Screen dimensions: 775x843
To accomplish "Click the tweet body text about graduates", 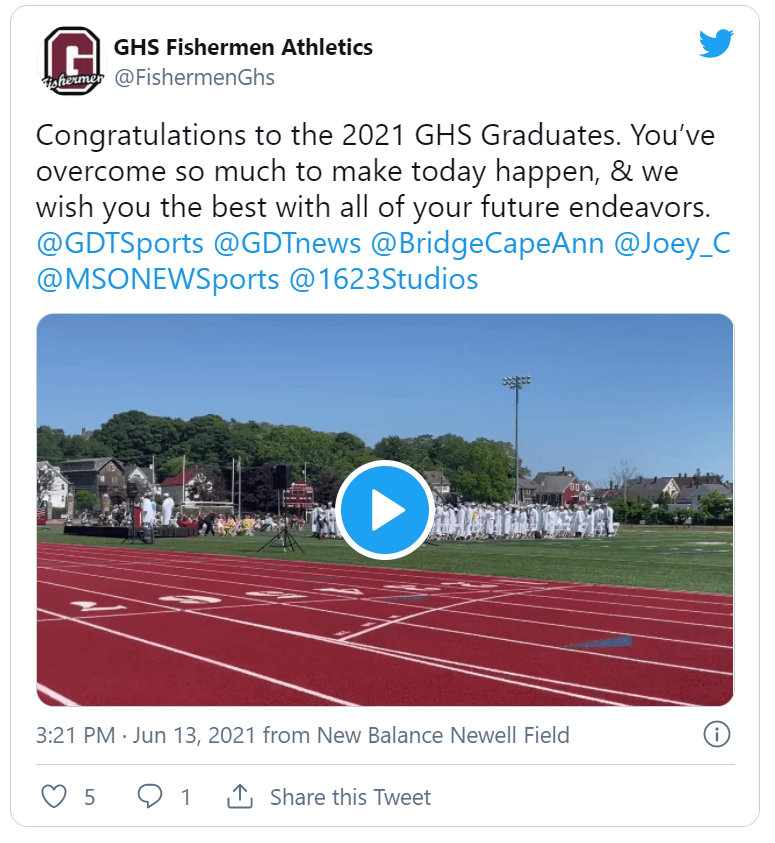I will pyautogui.click(x=375, y=172).
